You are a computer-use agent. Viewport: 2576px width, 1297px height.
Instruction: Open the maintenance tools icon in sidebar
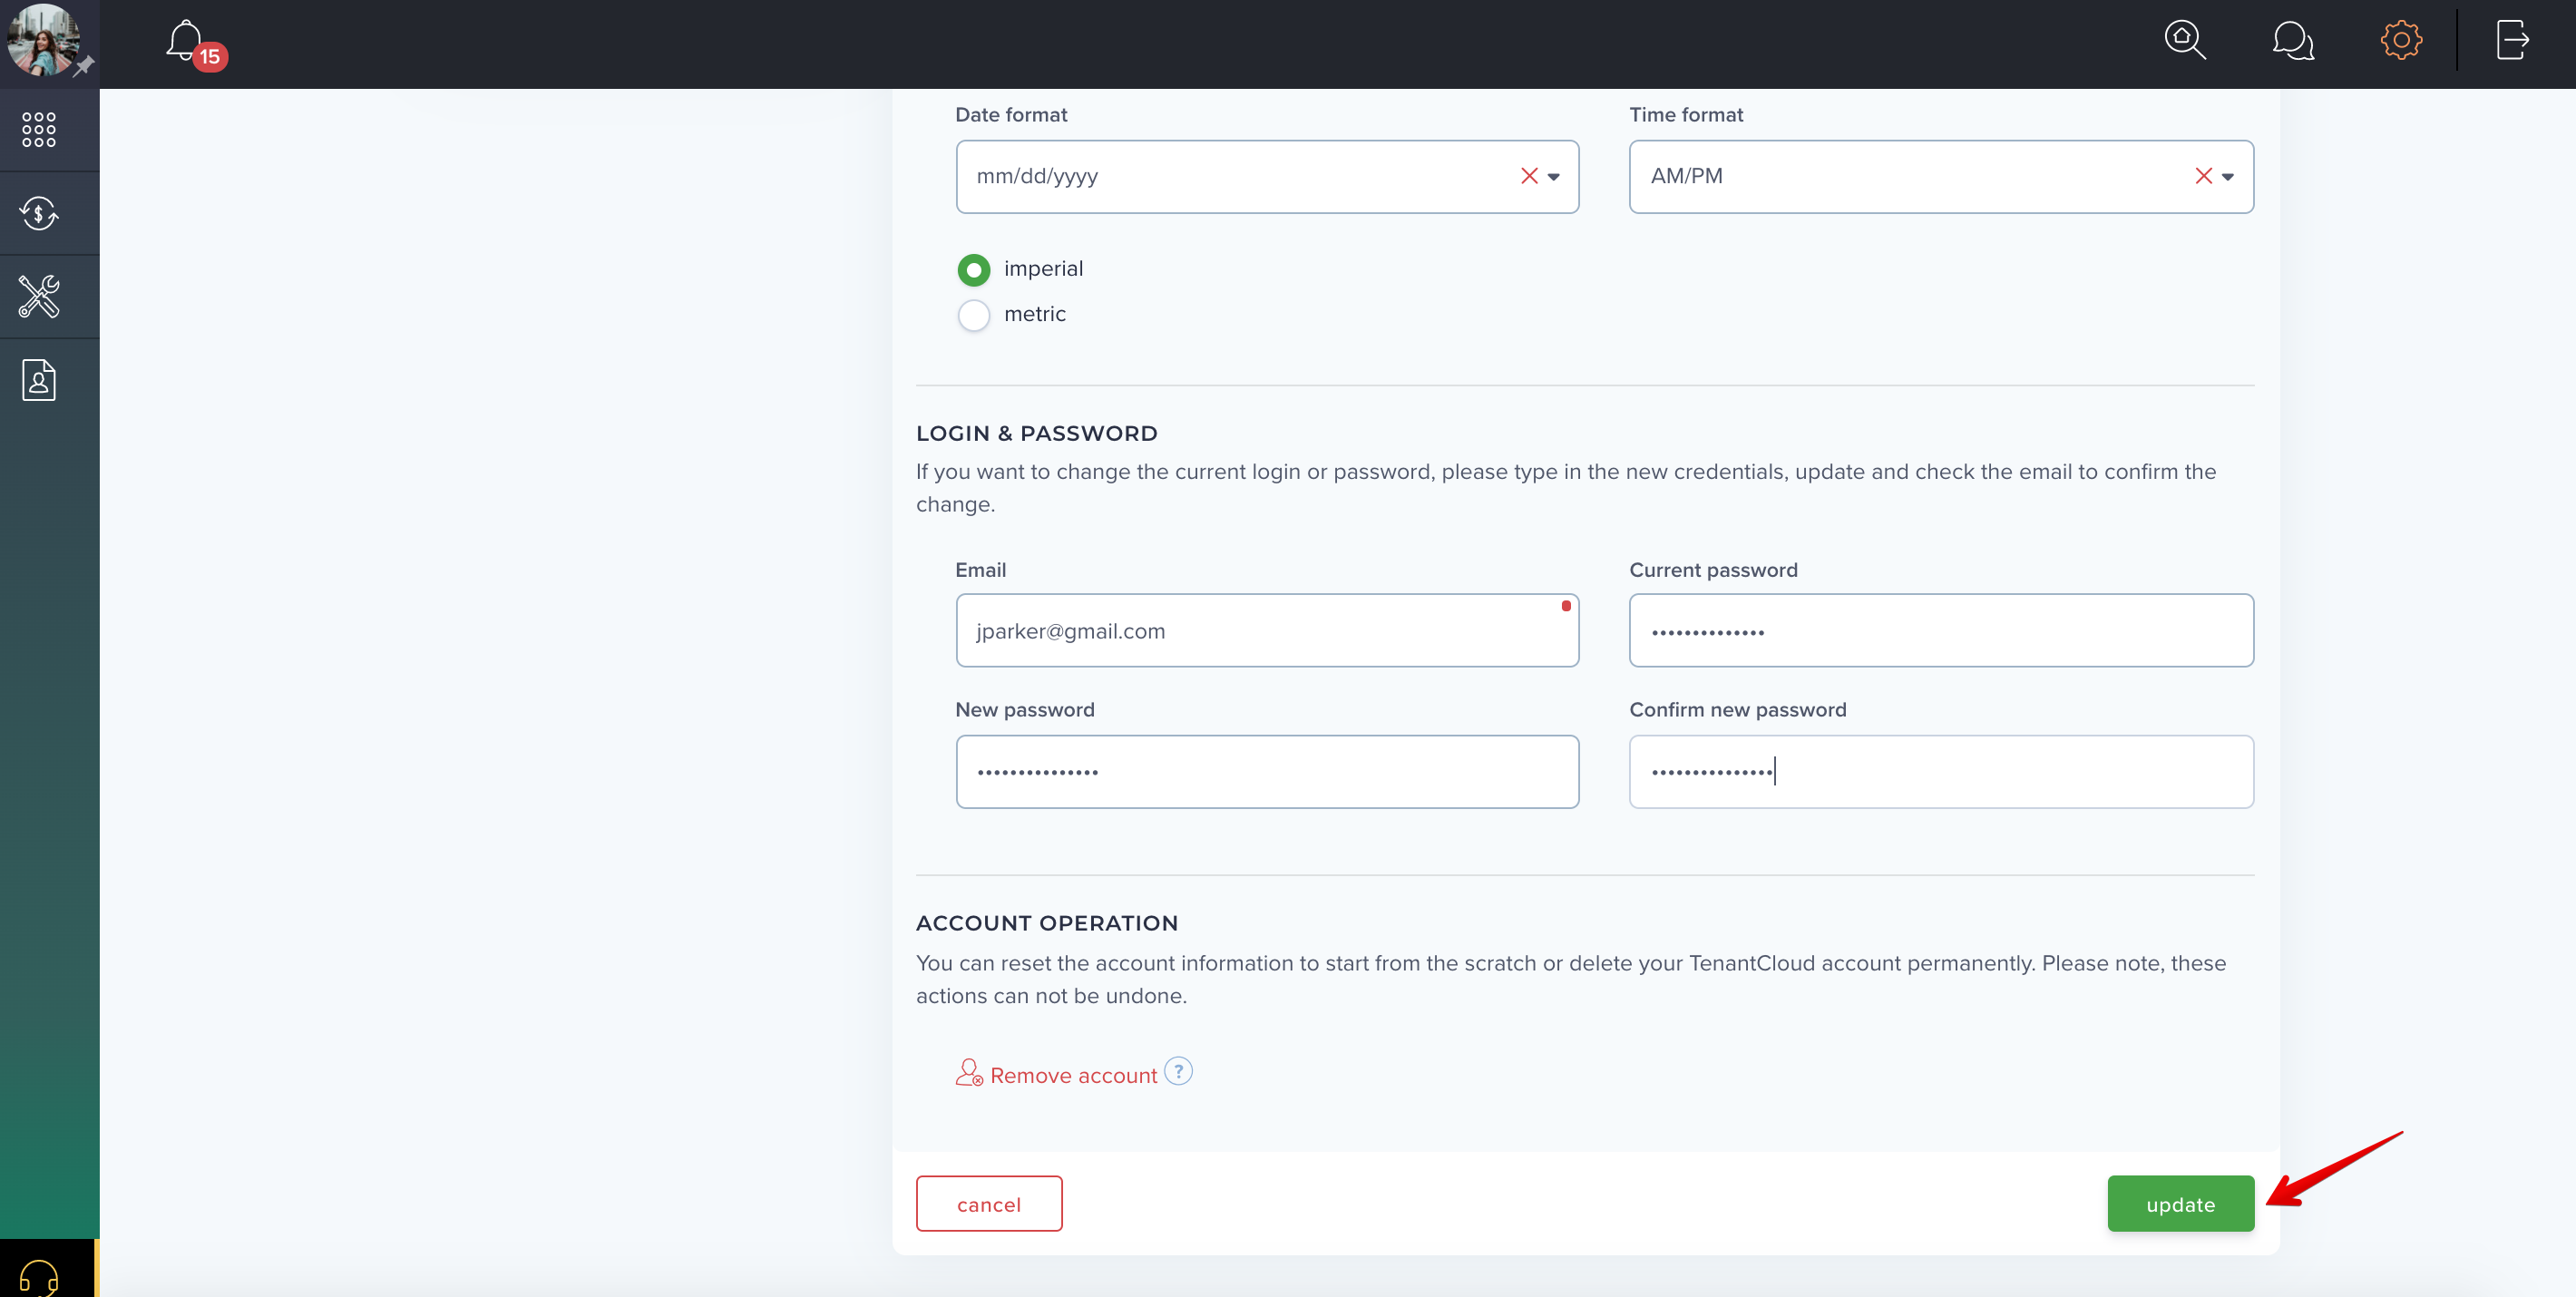pos(39,297)
